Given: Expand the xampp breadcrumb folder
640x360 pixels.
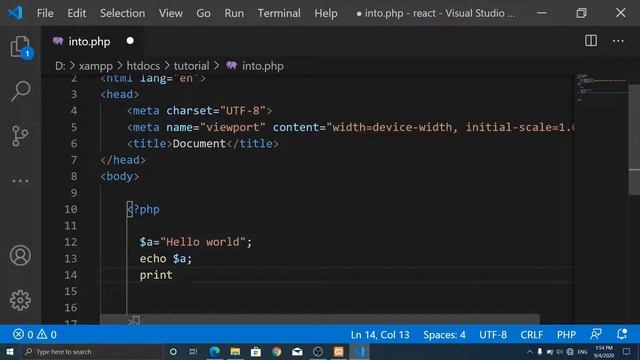Looking at the screenshot, I should click(x=96, y=66).
